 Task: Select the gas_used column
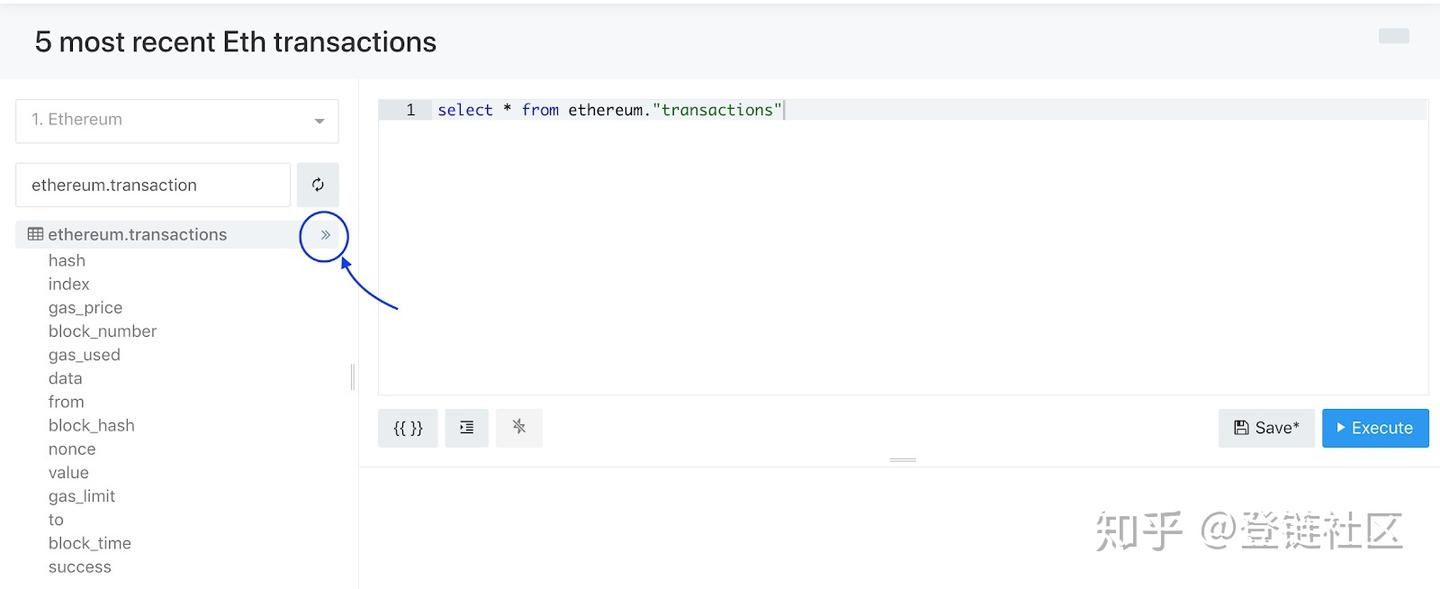(x=84, y=355)
